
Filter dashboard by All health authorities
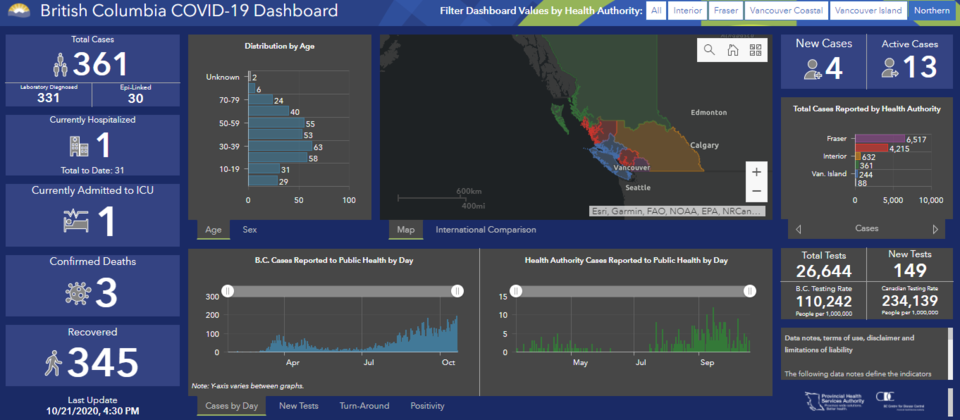656,10
